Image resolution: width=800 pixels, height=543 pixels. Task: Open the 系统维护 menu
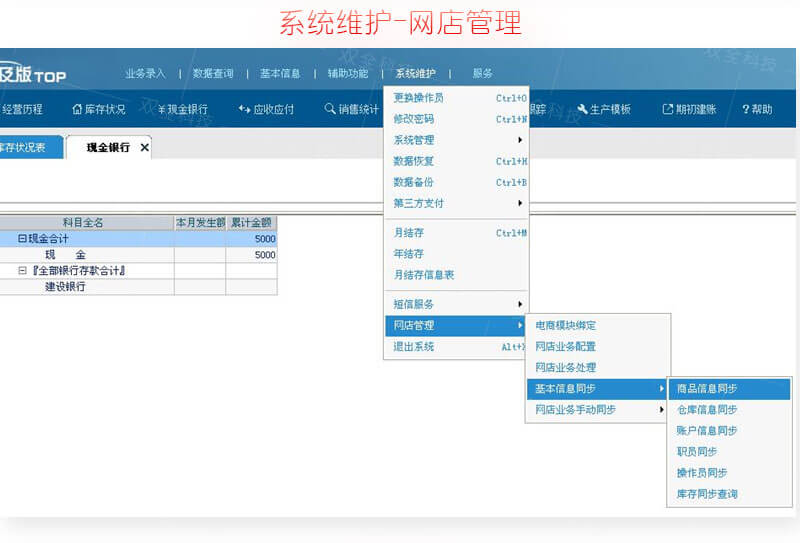415,73
